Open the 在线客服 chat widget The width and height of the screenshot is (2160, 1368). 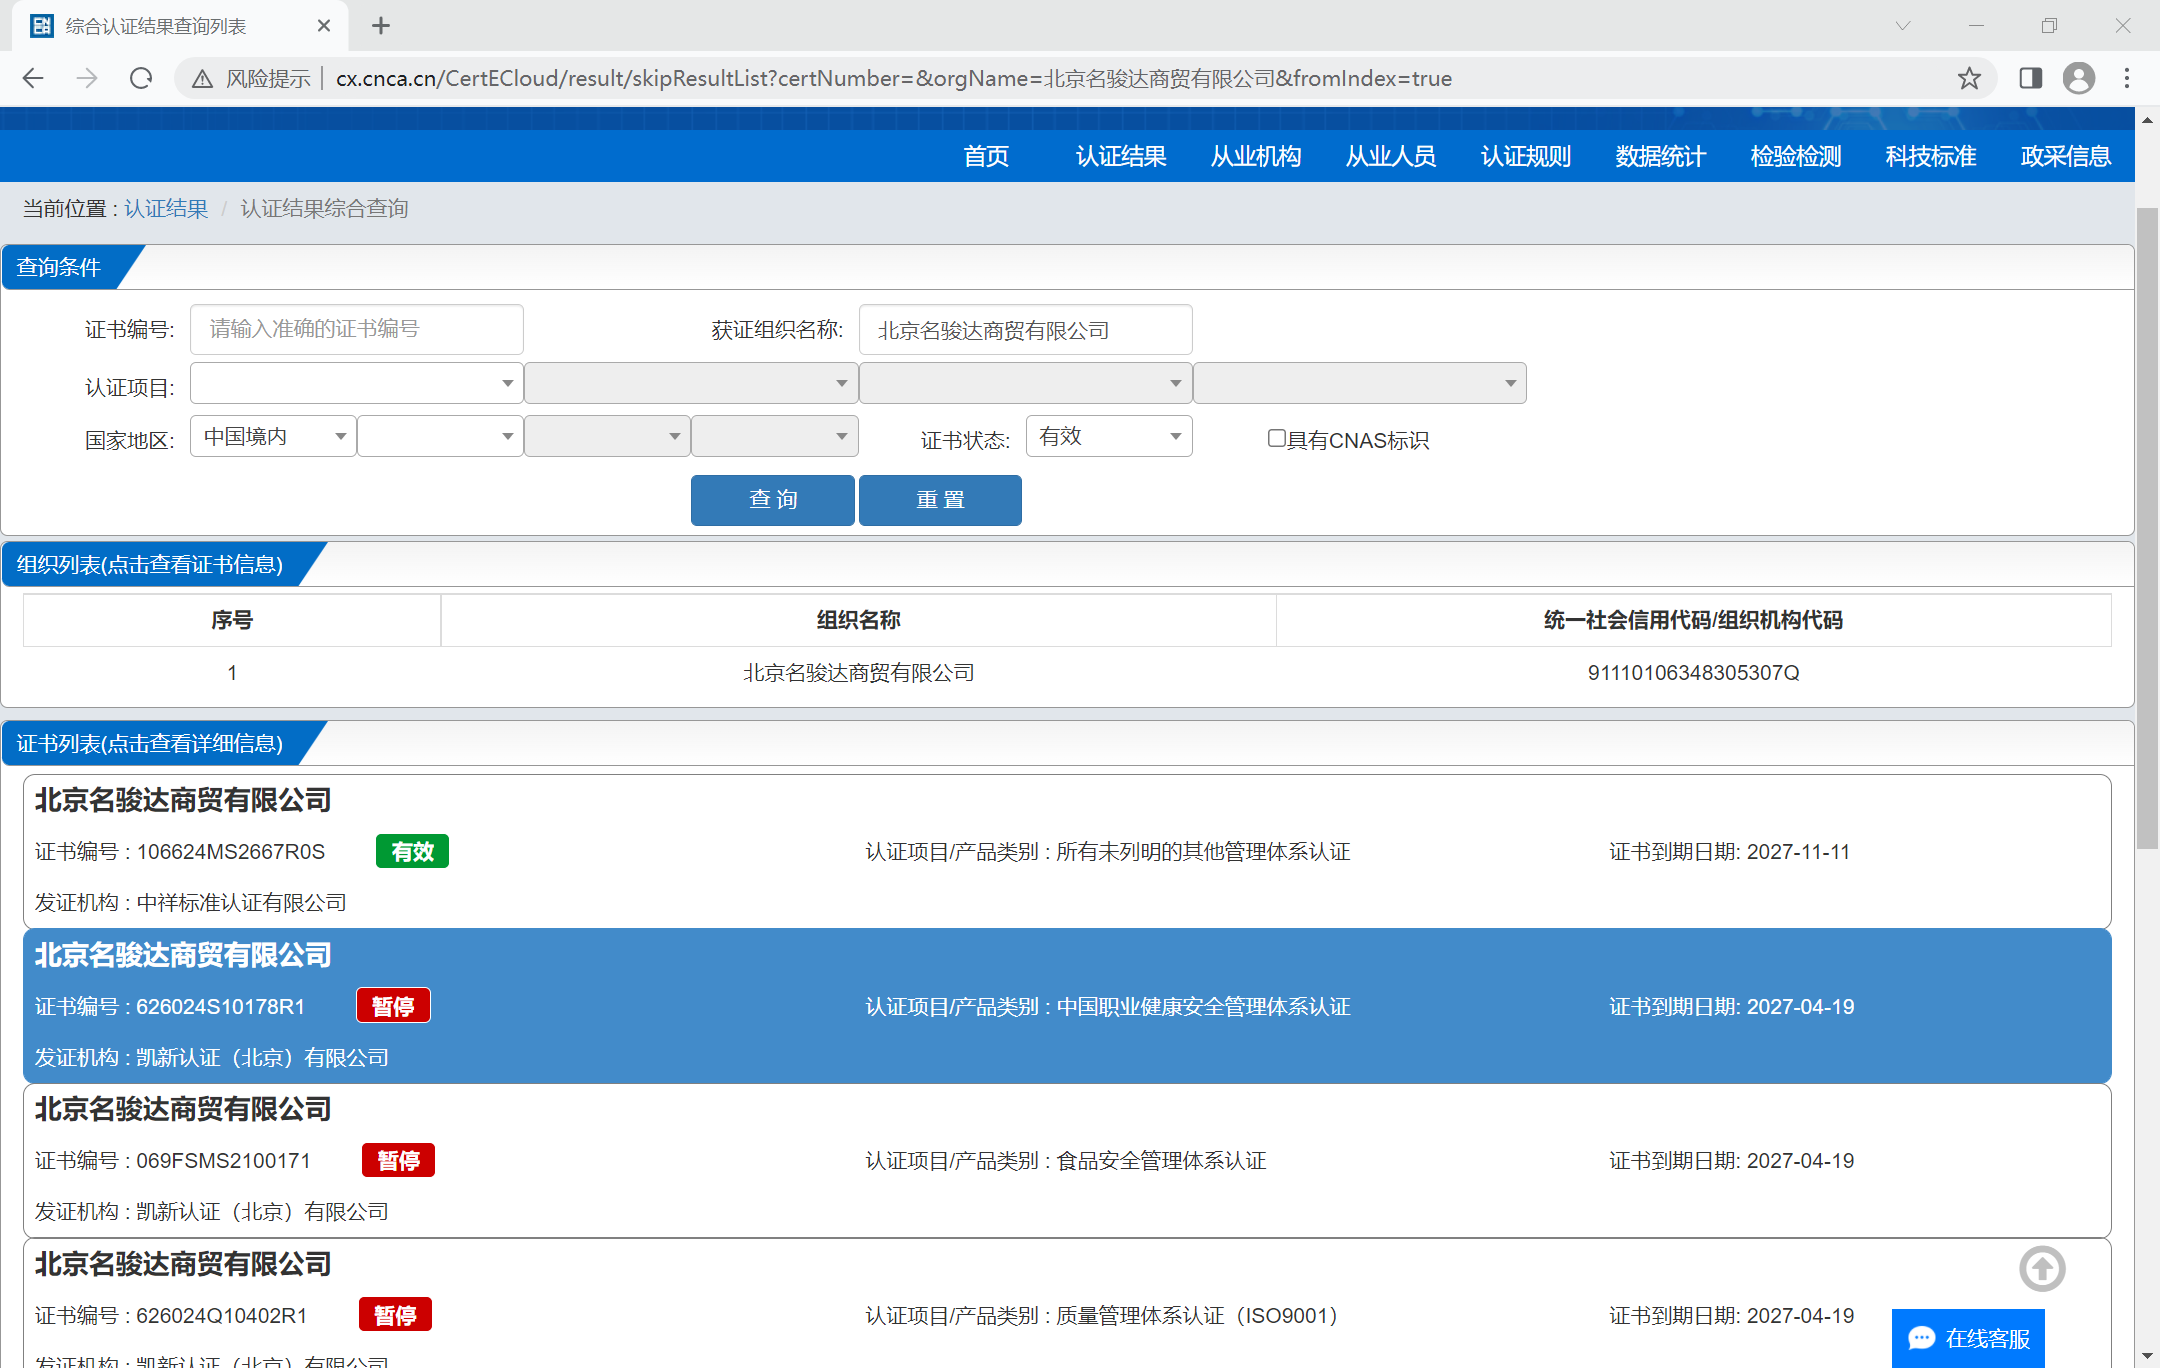click(1968, 1338)
